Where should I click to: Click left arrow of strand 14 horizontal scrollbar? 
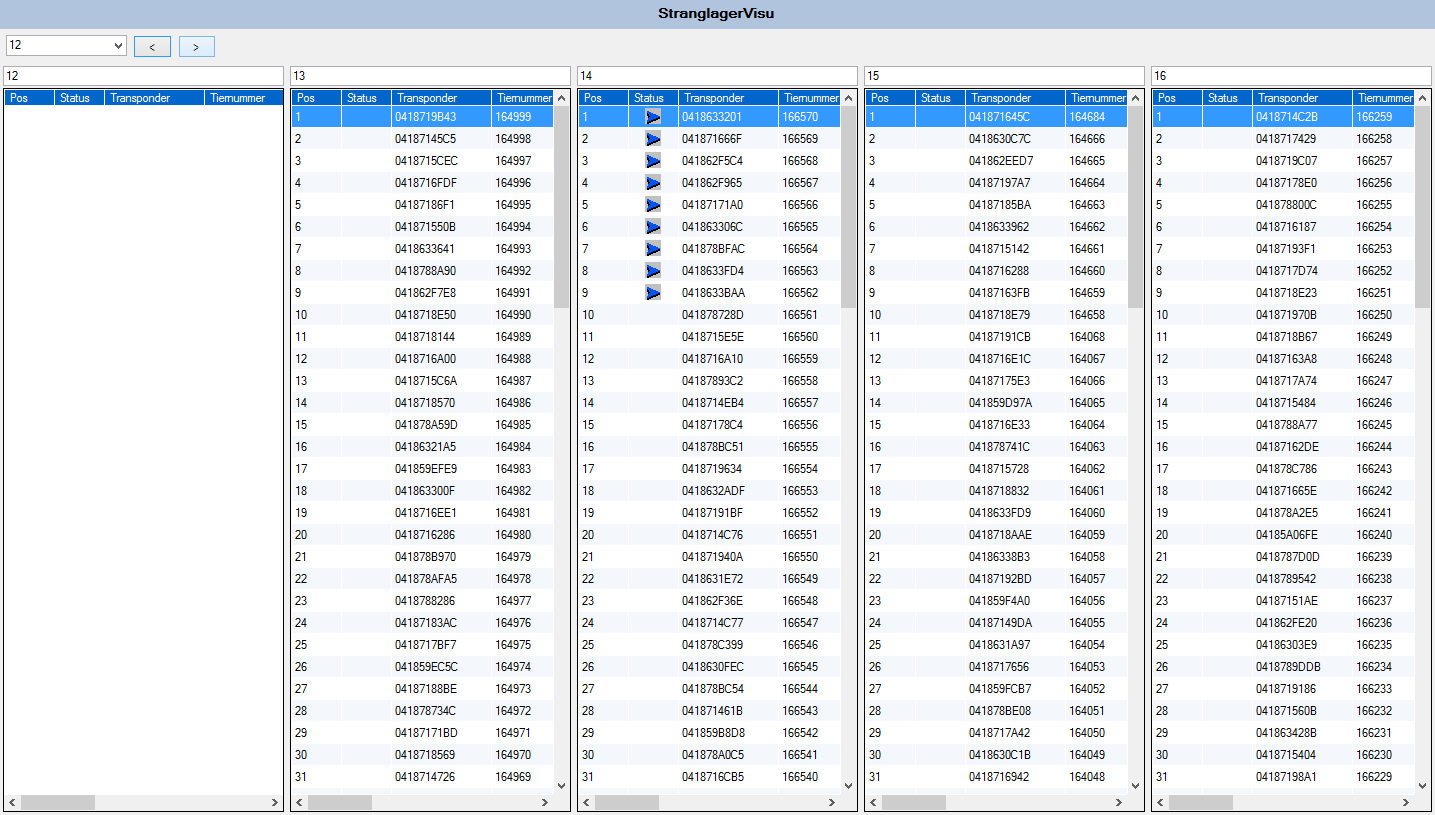point(586,802)
